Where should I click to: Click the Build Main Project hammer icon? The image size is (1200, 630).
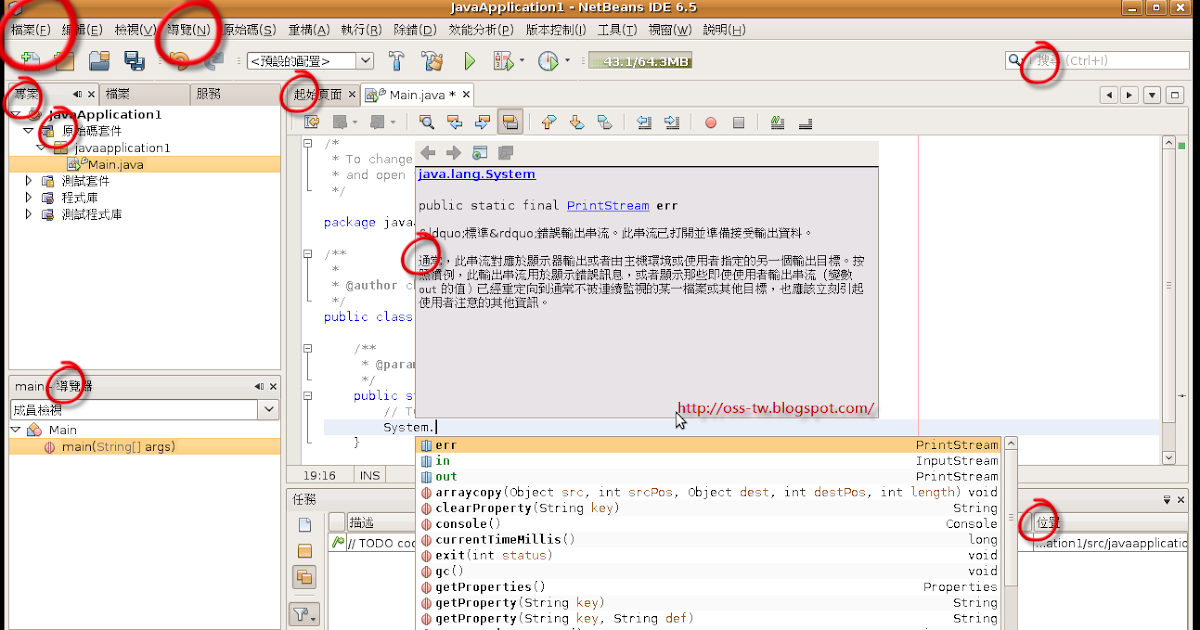[x=396, y=61]
